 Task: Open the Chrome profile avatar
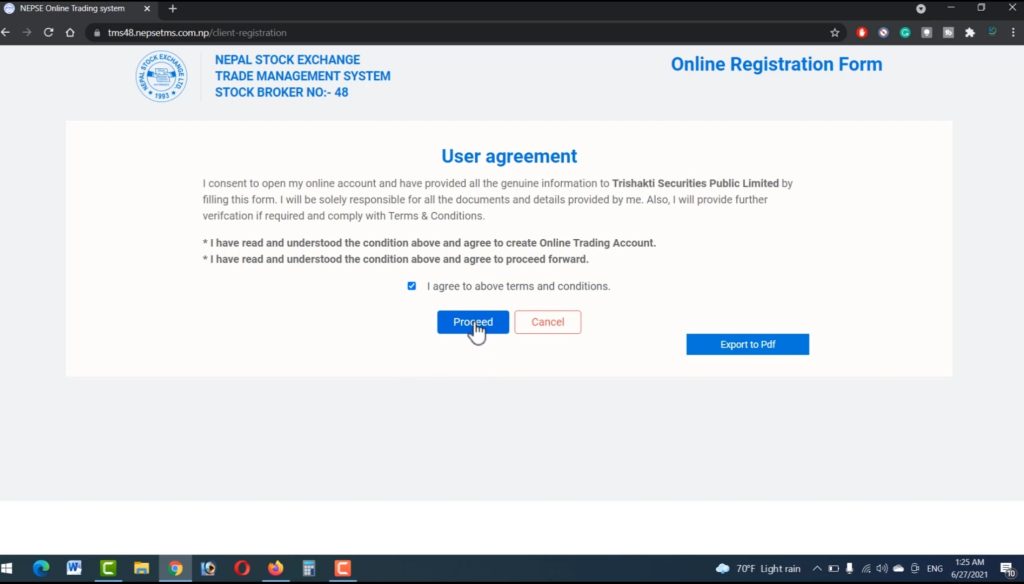pyautogui.click(x=992, y=31)
